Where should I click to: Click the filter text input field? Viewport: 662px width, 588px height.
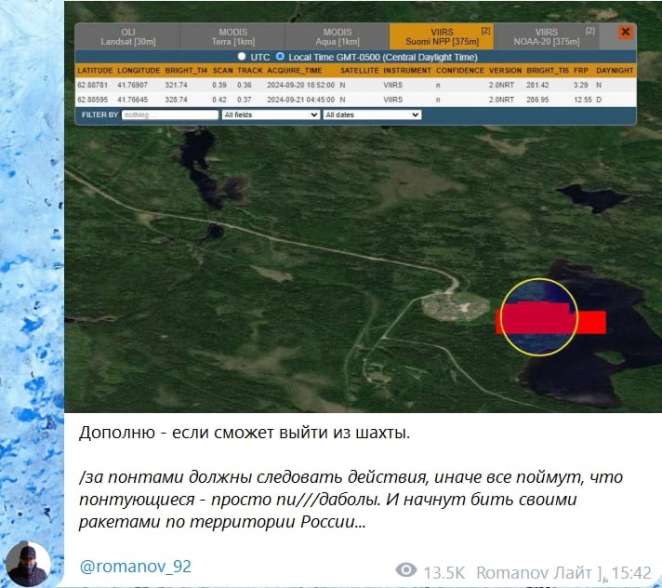(169, 115)
